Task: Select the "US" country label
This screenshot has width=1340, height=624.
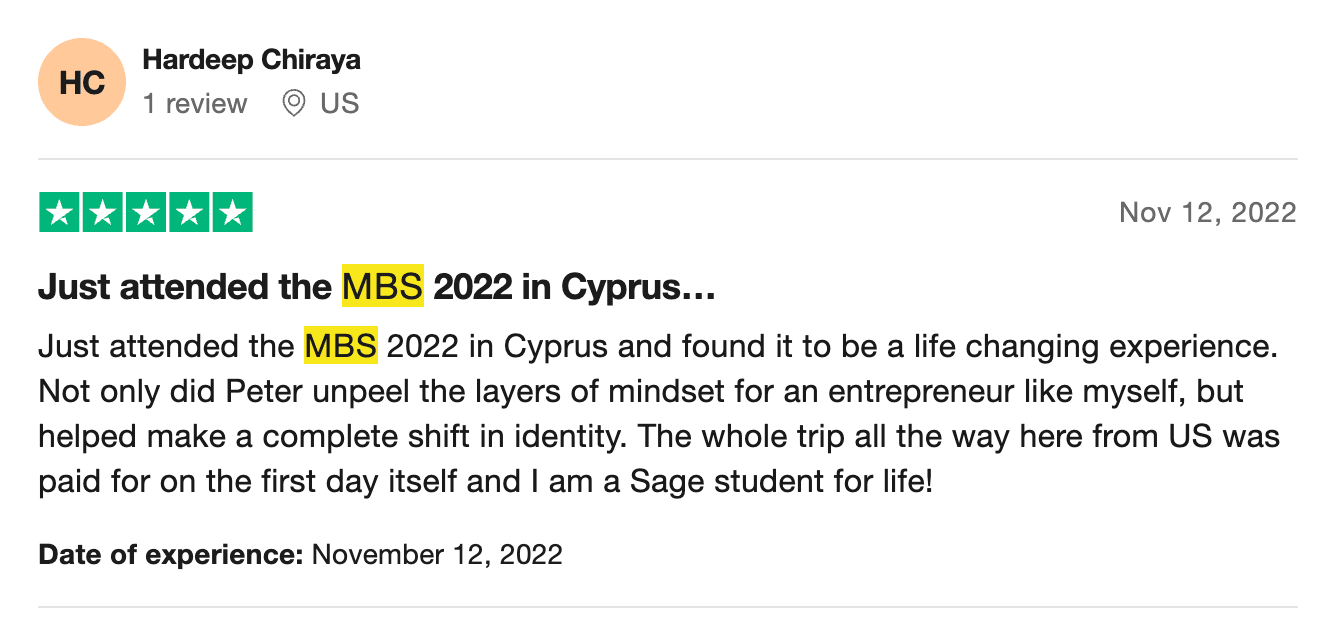Action: [x=339, y=104]
